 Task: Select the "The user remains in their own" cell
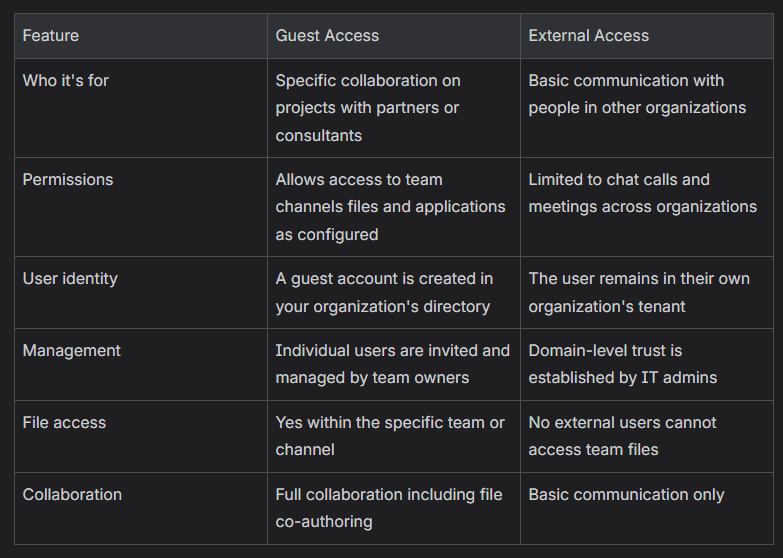pyautogui.click(x=639, y=292)
